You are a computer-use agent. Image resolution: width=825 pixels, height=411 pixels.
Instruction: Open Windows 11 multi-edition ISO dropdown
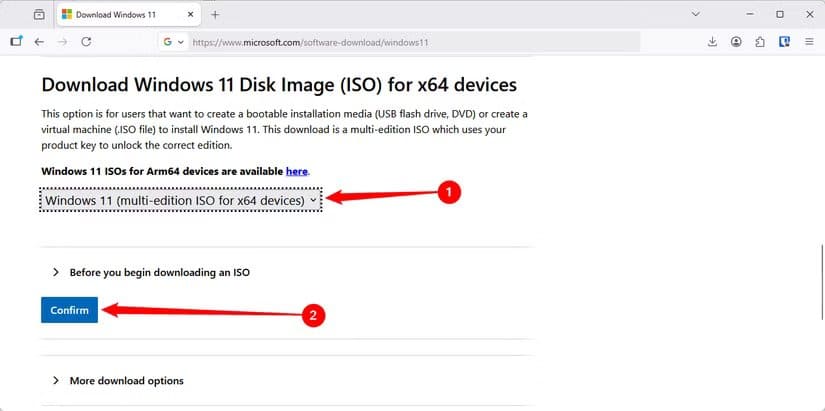point(180,200)
